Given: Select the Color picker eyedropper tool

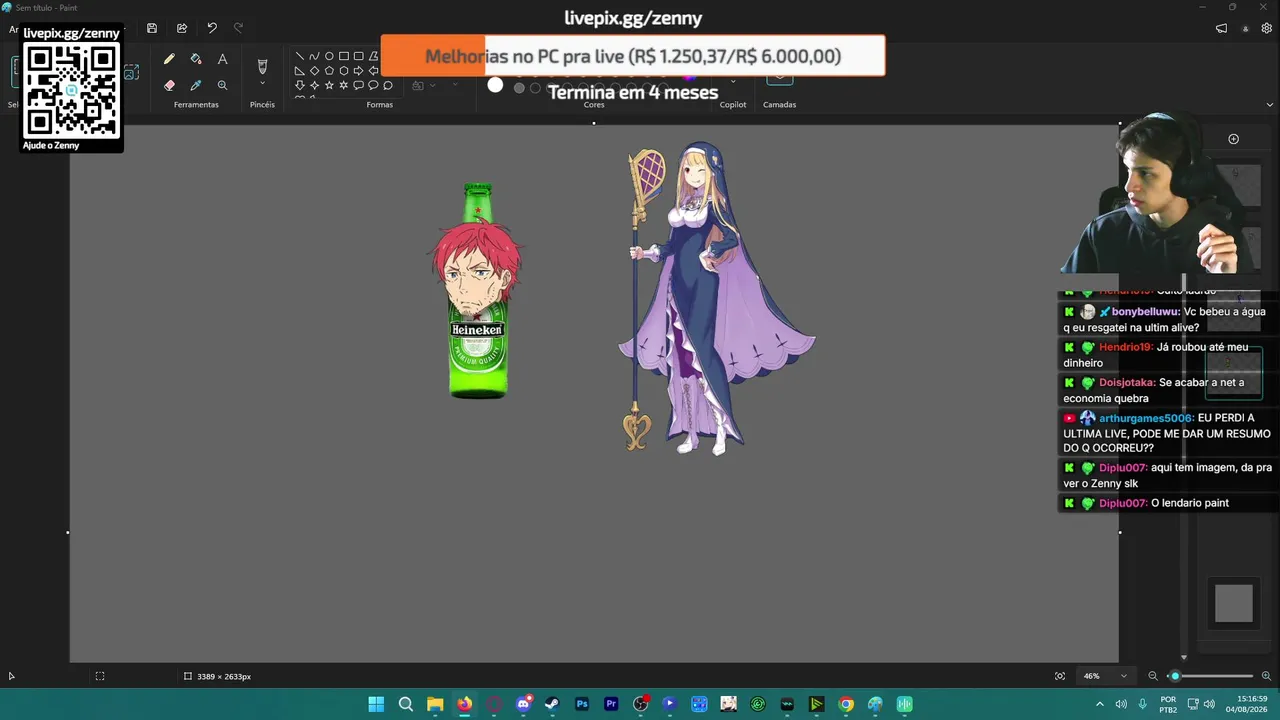Looking at the screenshot, I should click(x=196, y=86).
